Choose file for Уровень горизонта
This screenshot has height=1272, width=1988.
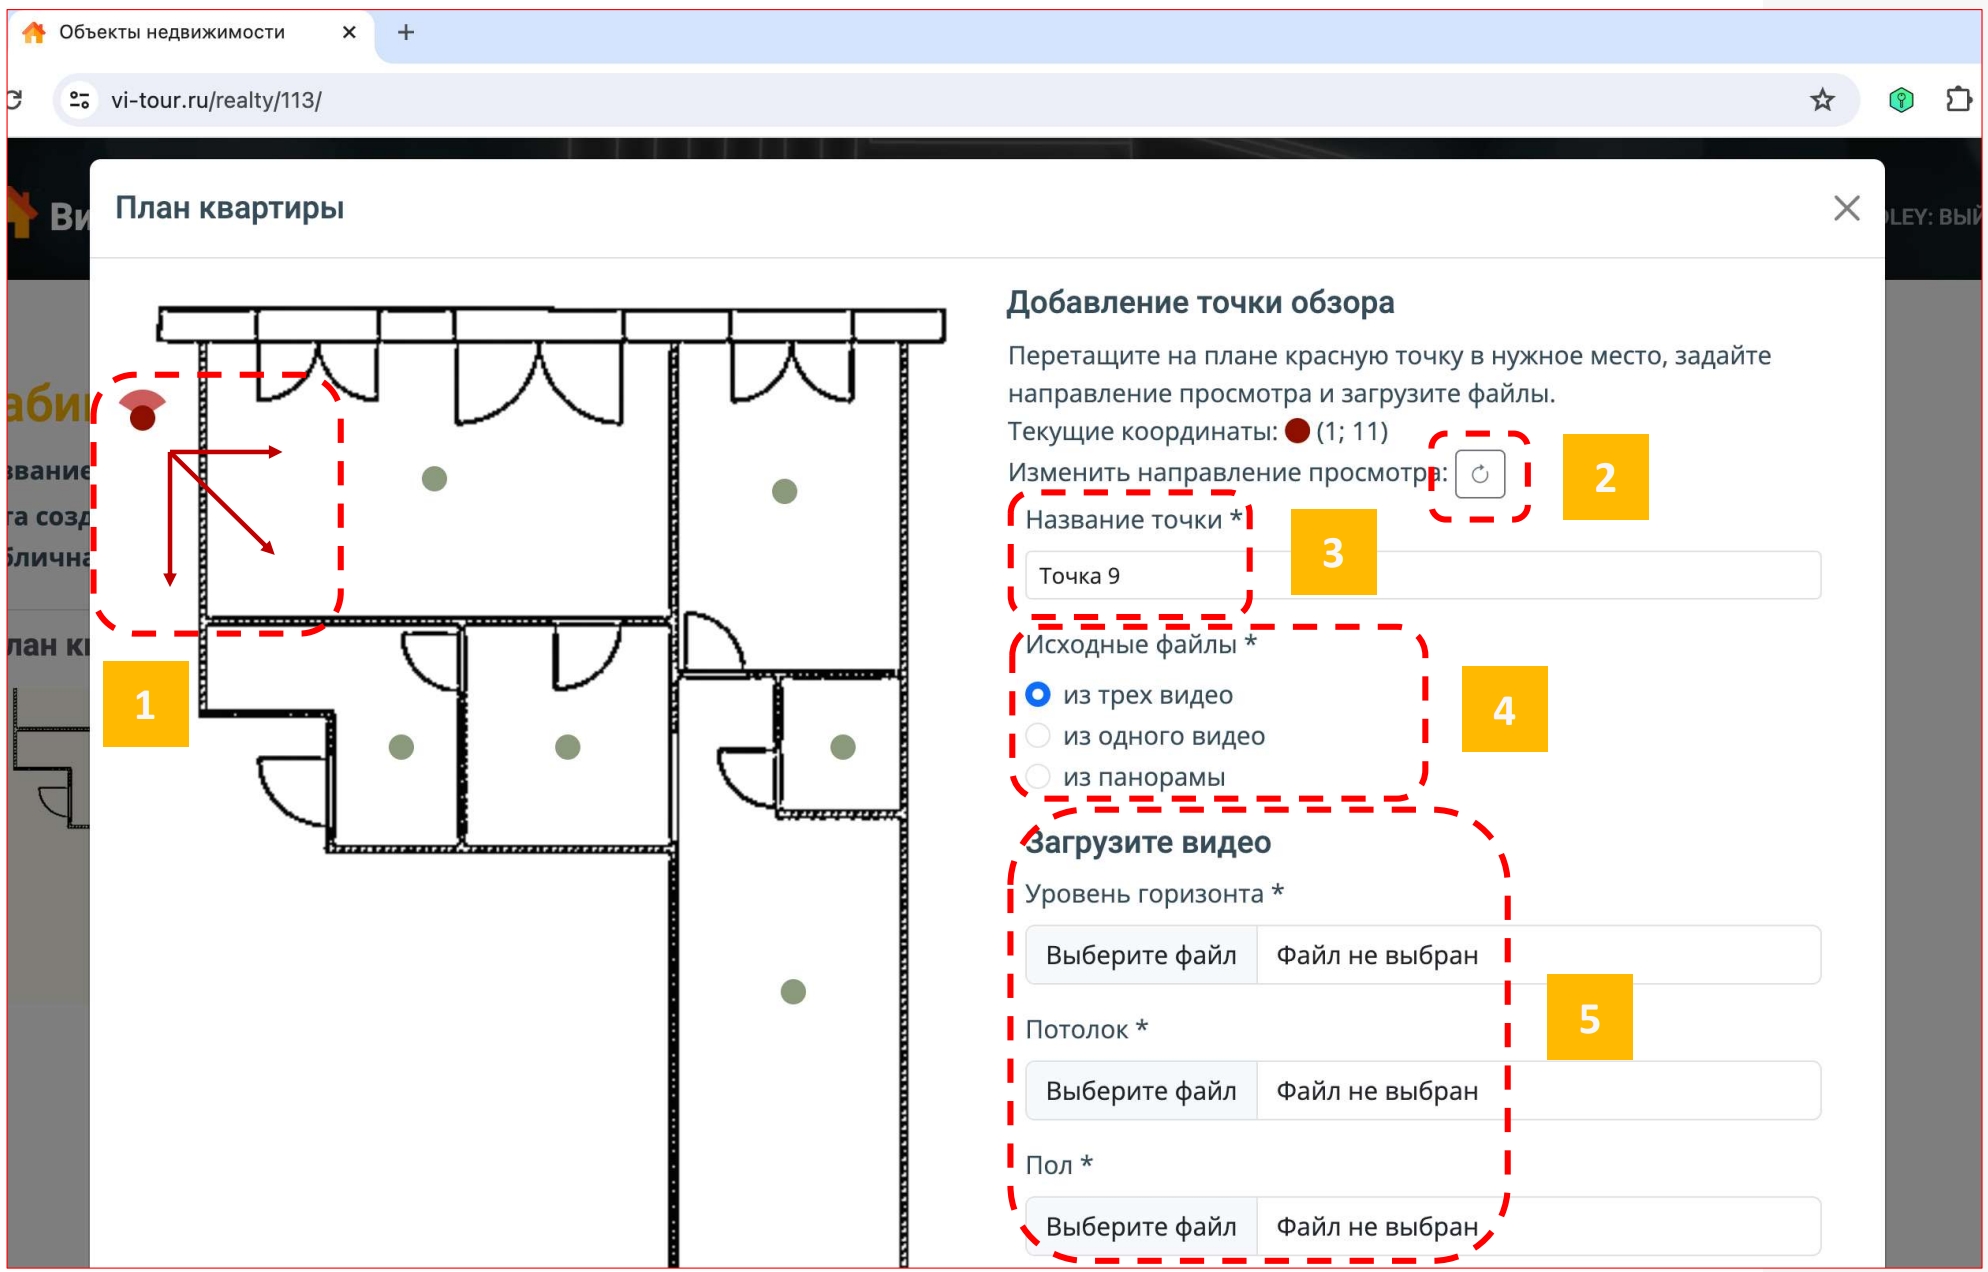point(1140,955)
